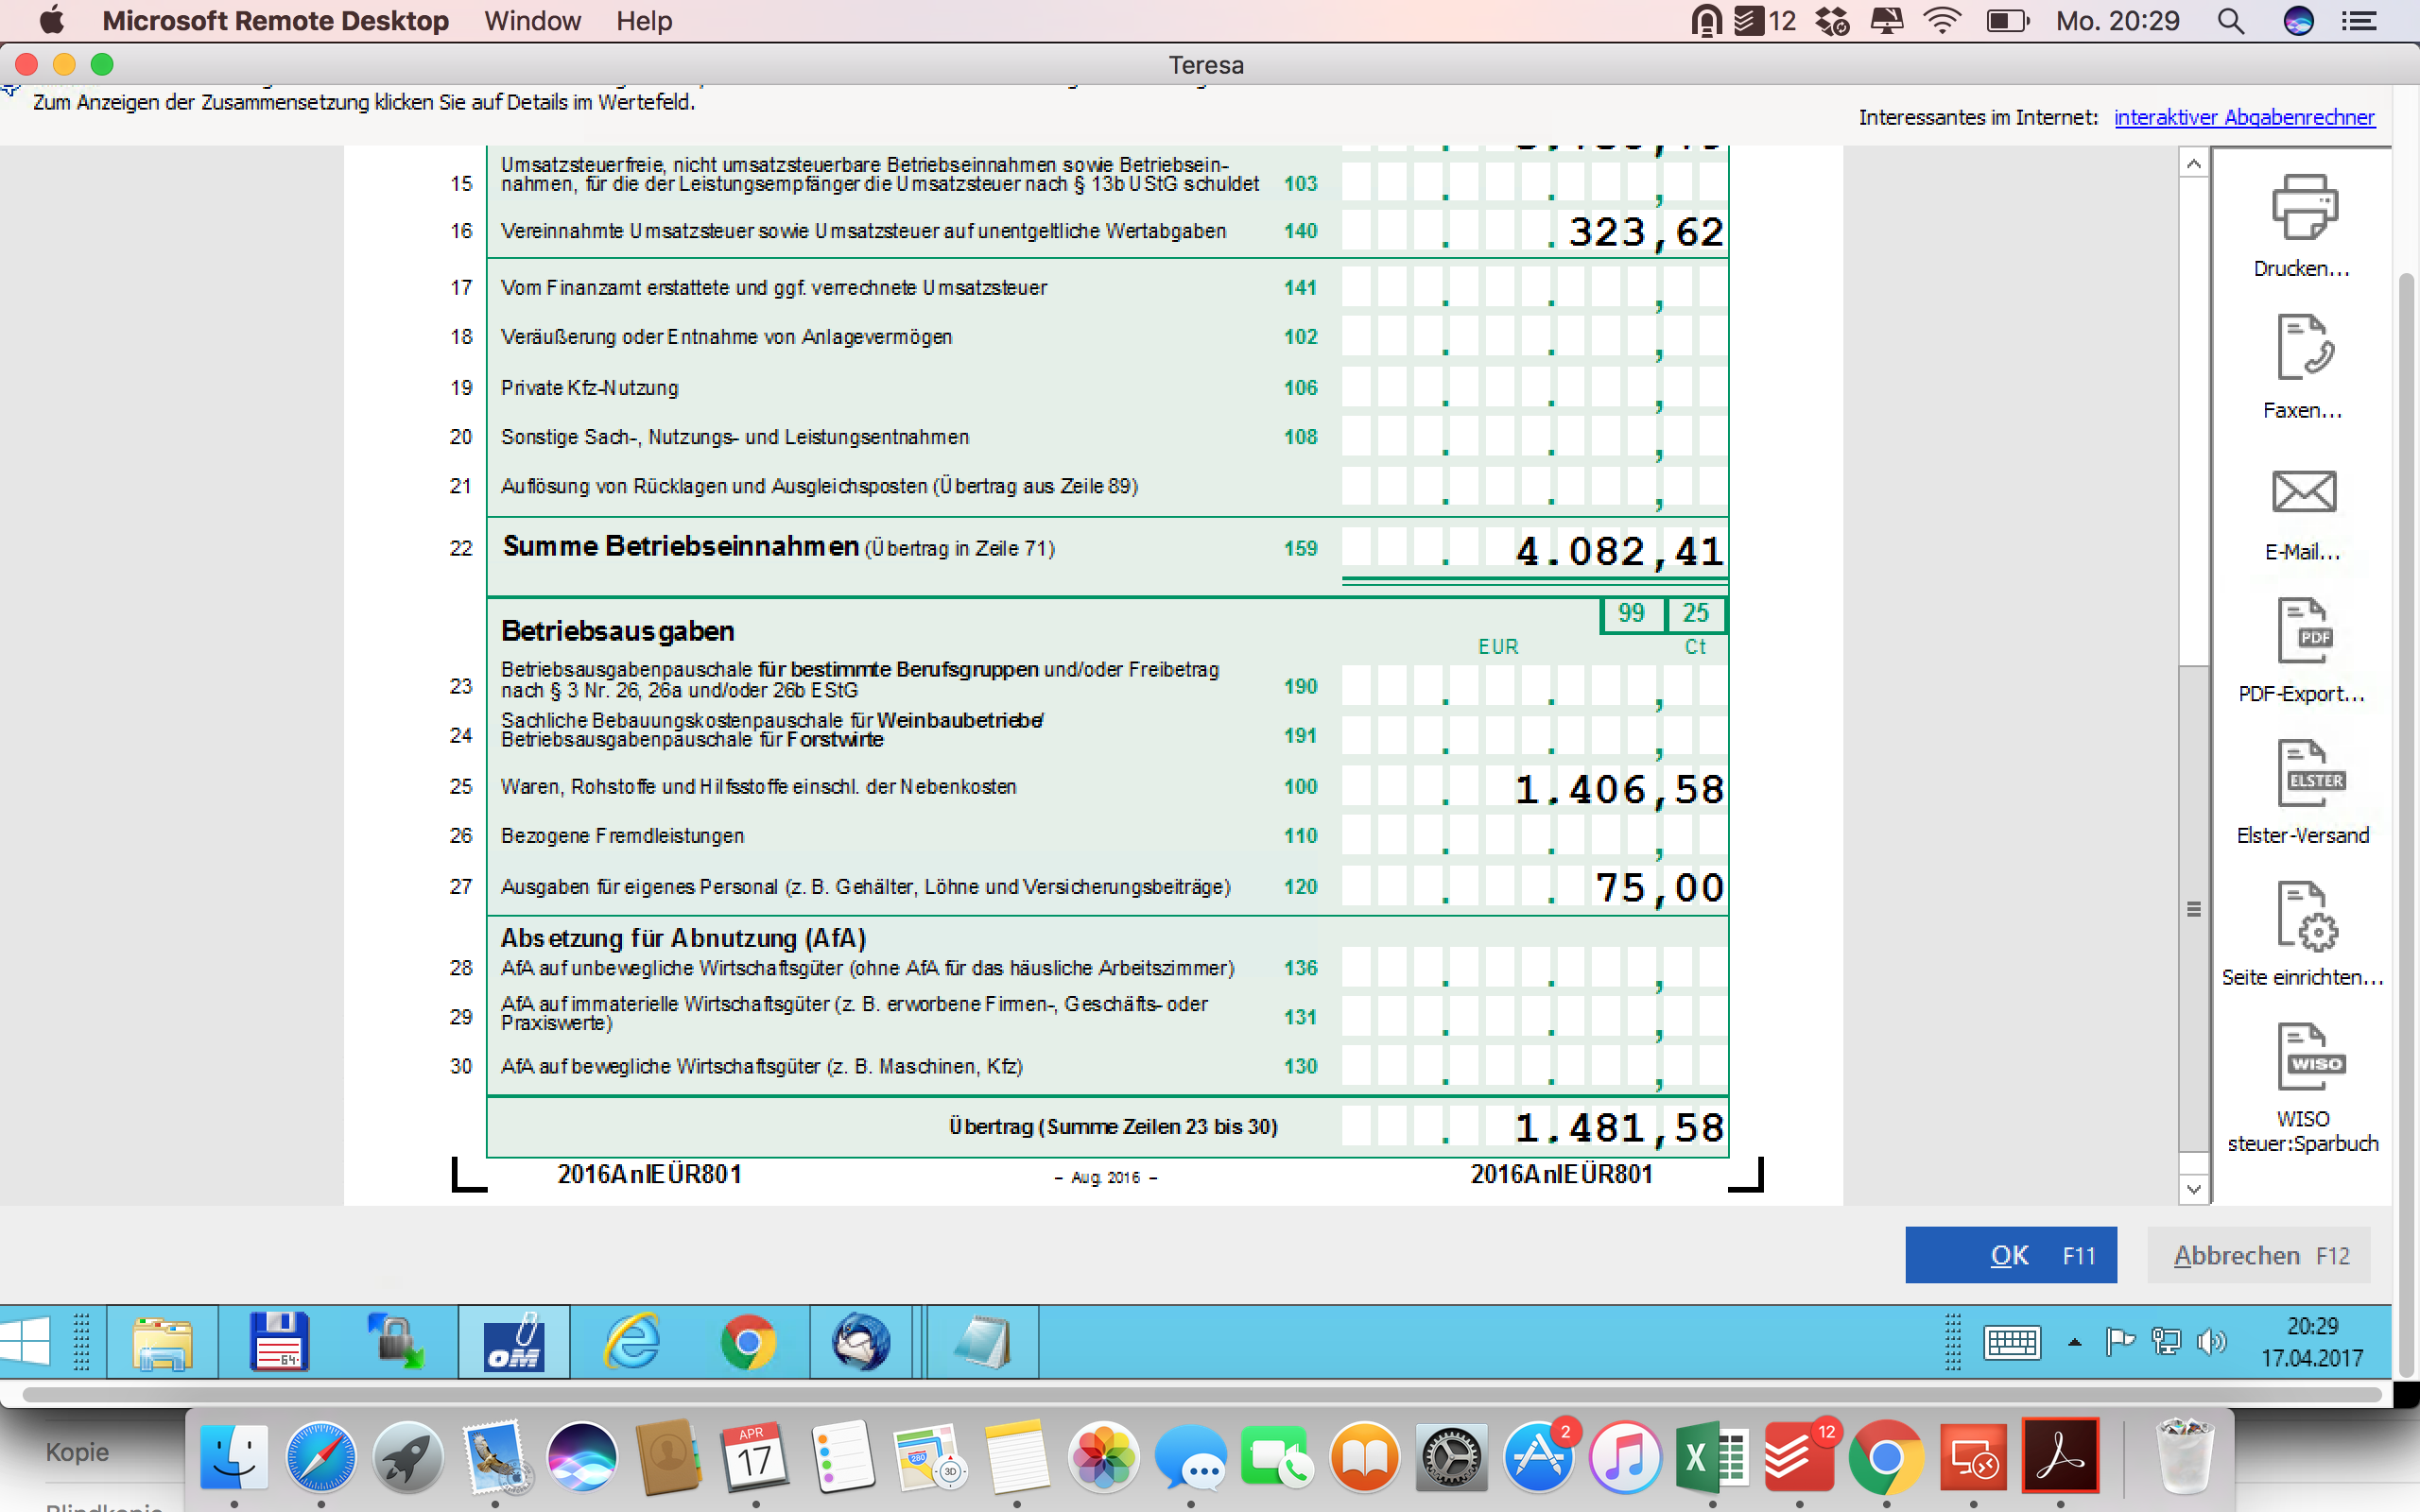Launch Chrome from Windows taskbar
Screen dimensions: 2420x1512
748,1341
